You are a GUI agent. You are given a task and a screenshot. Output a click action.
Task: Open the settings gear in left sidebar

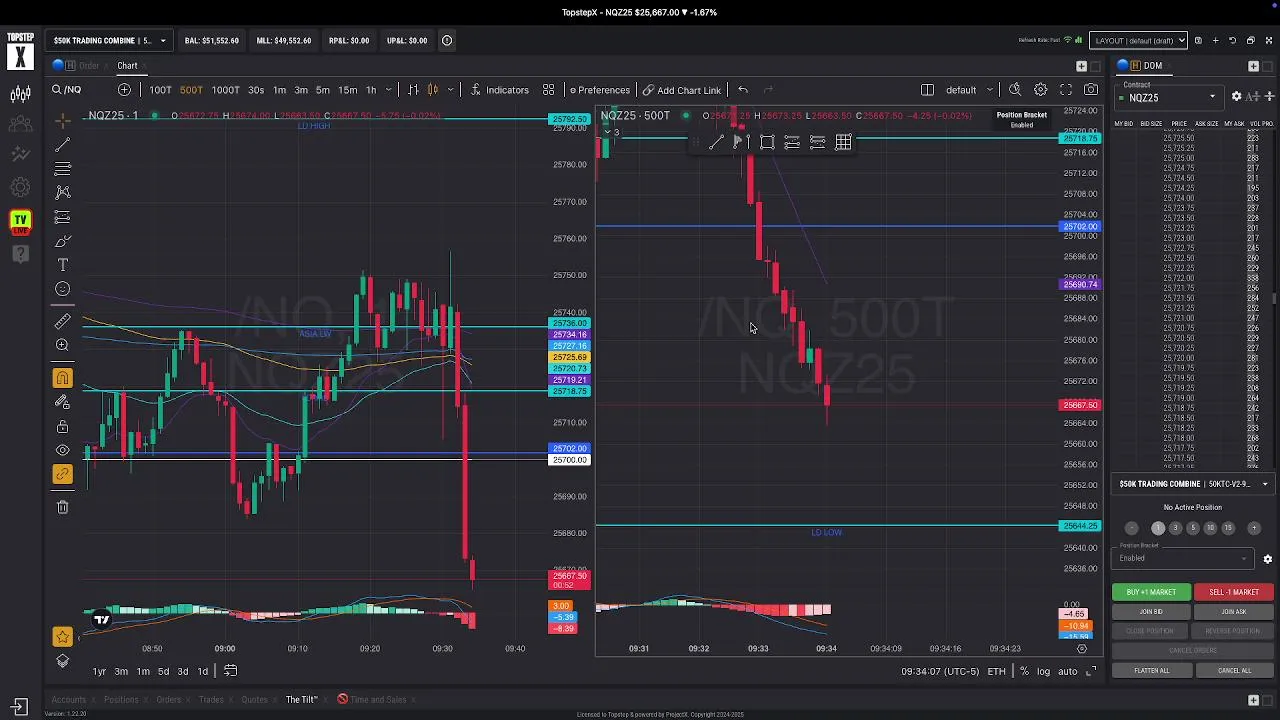[x=20, y=187]
